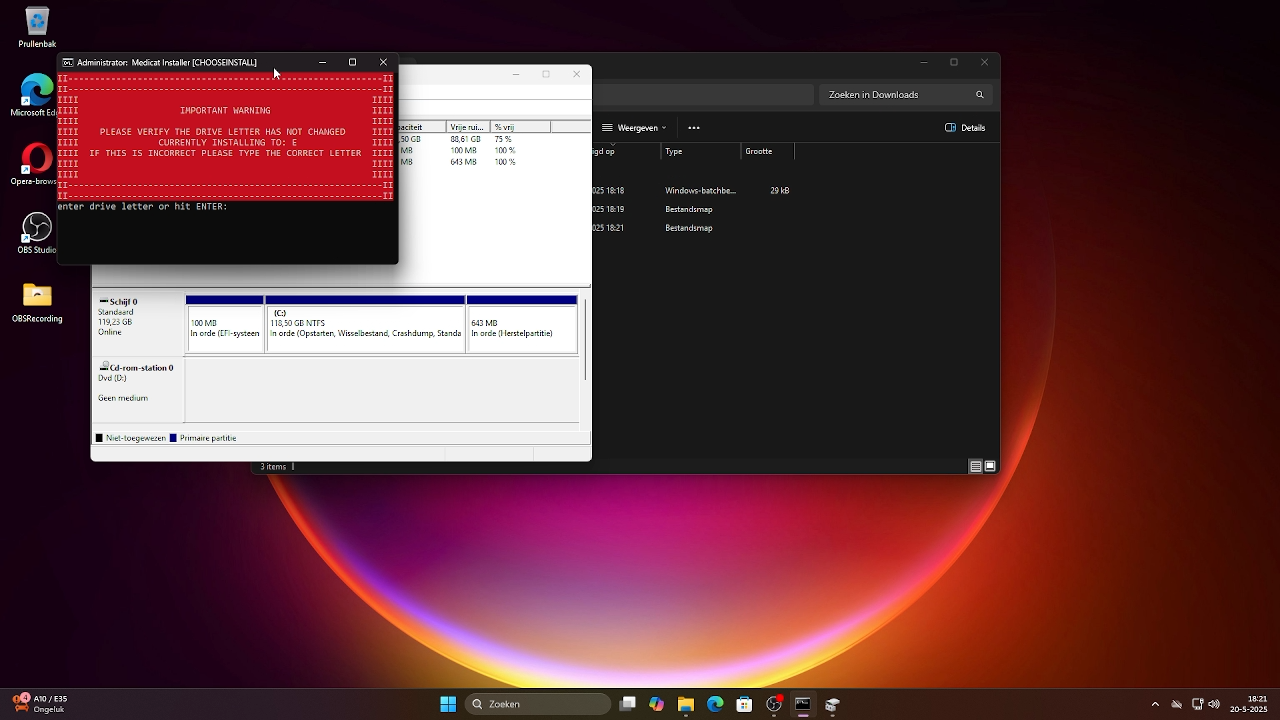Show hidden system tray icons
The image size is (1280, 720).
1155,704
